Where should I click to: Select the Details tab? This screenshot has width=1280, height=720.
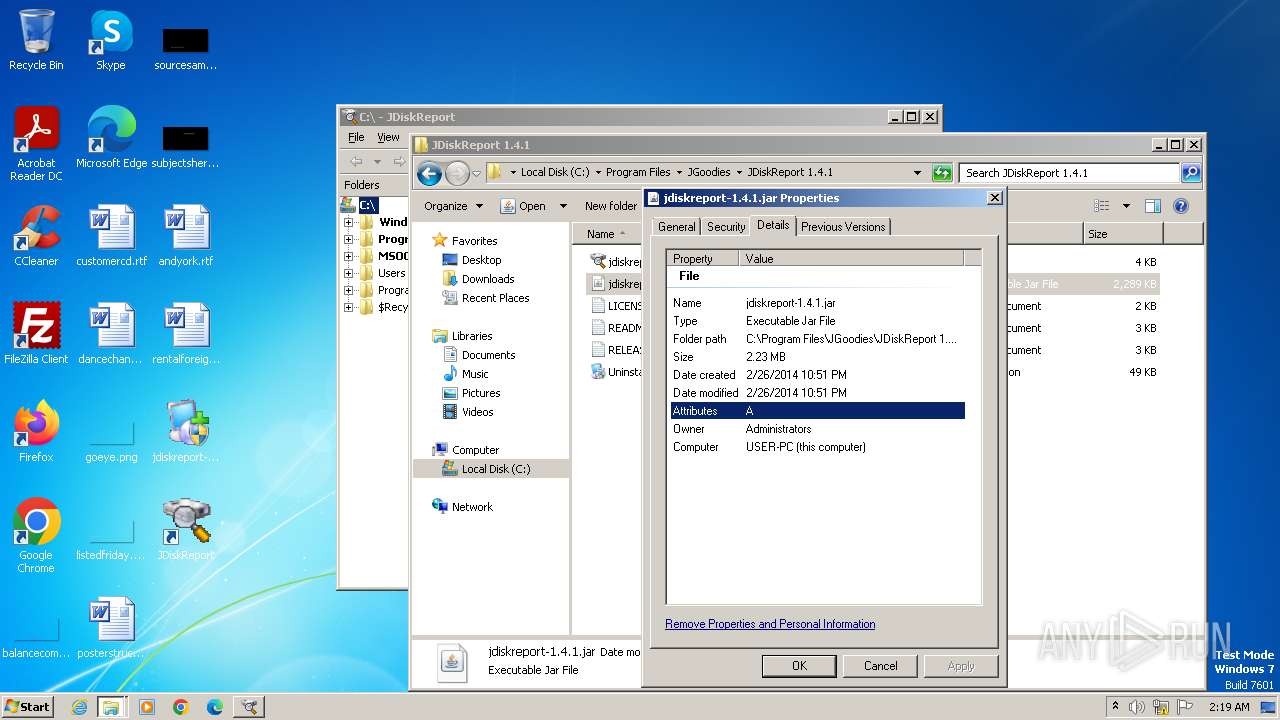[x=773, y=225]
